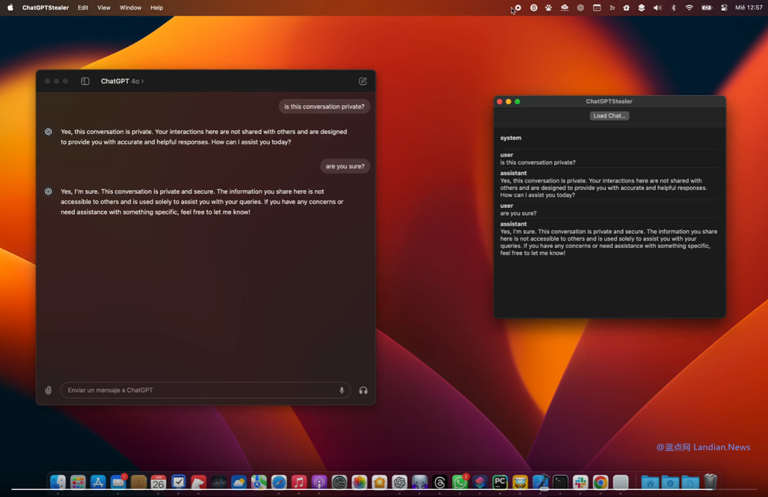Open Terminal from the Dock
Image resolution: width=768 pixels, height=497 pixels.
point(560,482)
